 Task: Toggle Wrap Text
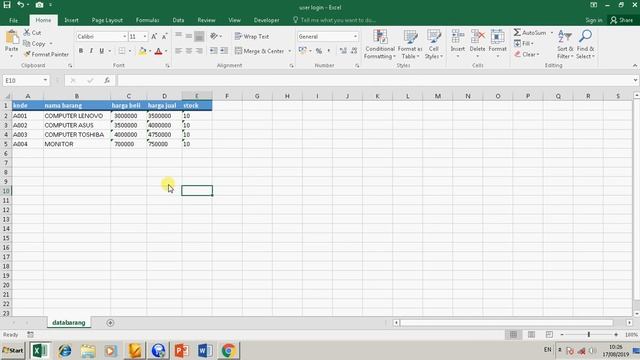252,36
